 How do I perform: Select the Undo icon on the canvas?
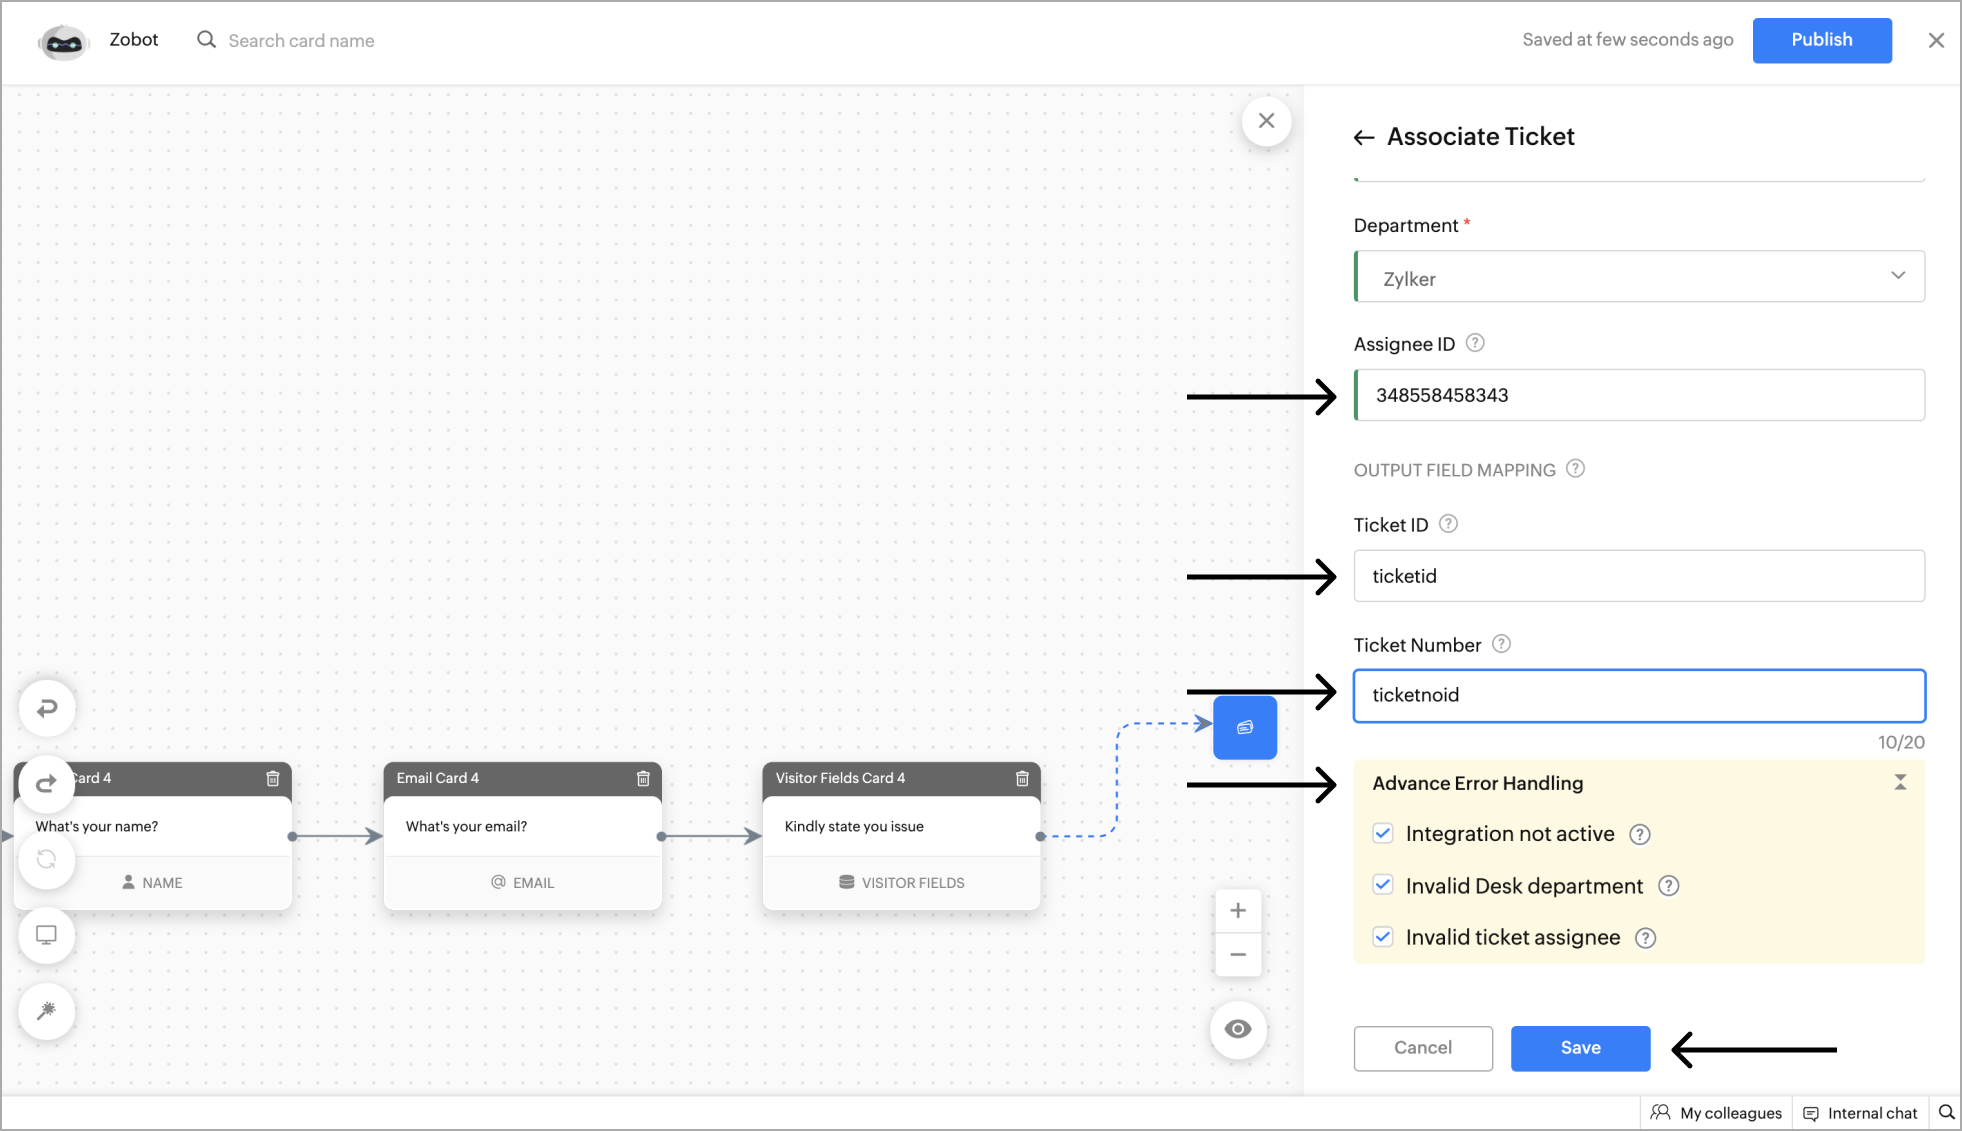click(x=47, y=707)
